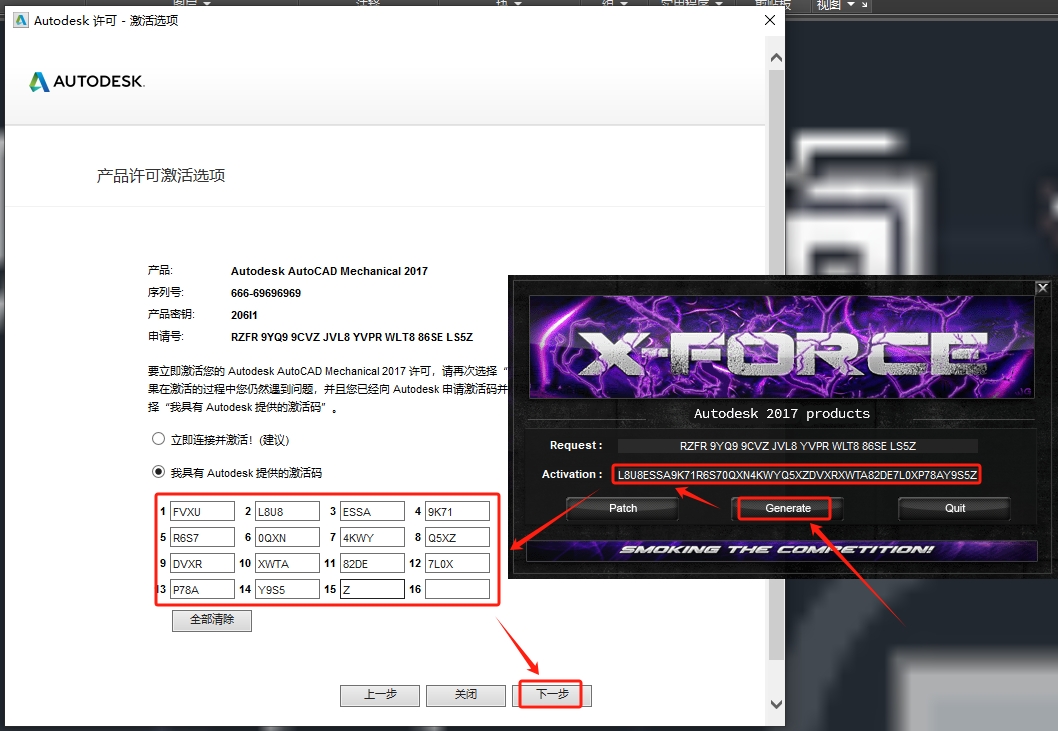Click the 下一步 (Next) button
The height and width of the screenshot is (731, 1058).
point(552,695)
